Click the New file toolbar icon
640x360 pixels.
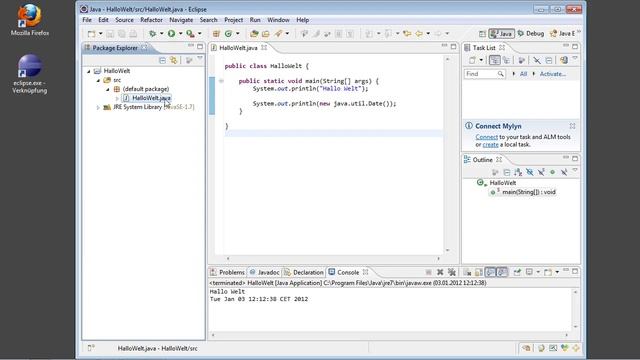pos(92,34)
